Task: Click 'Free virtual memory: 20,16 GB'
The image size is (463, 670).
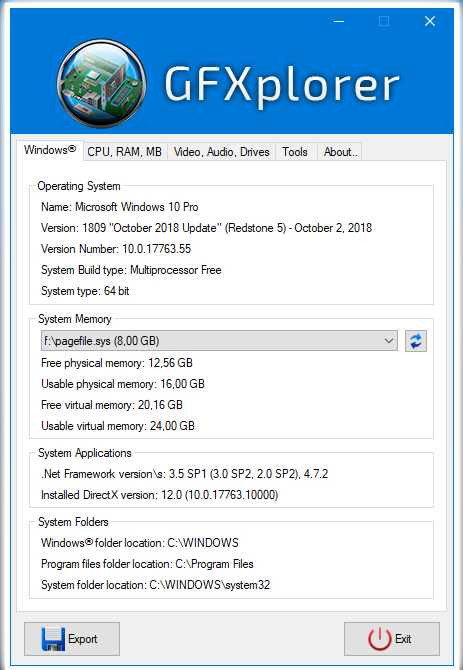Action: [x=112, y=405]
